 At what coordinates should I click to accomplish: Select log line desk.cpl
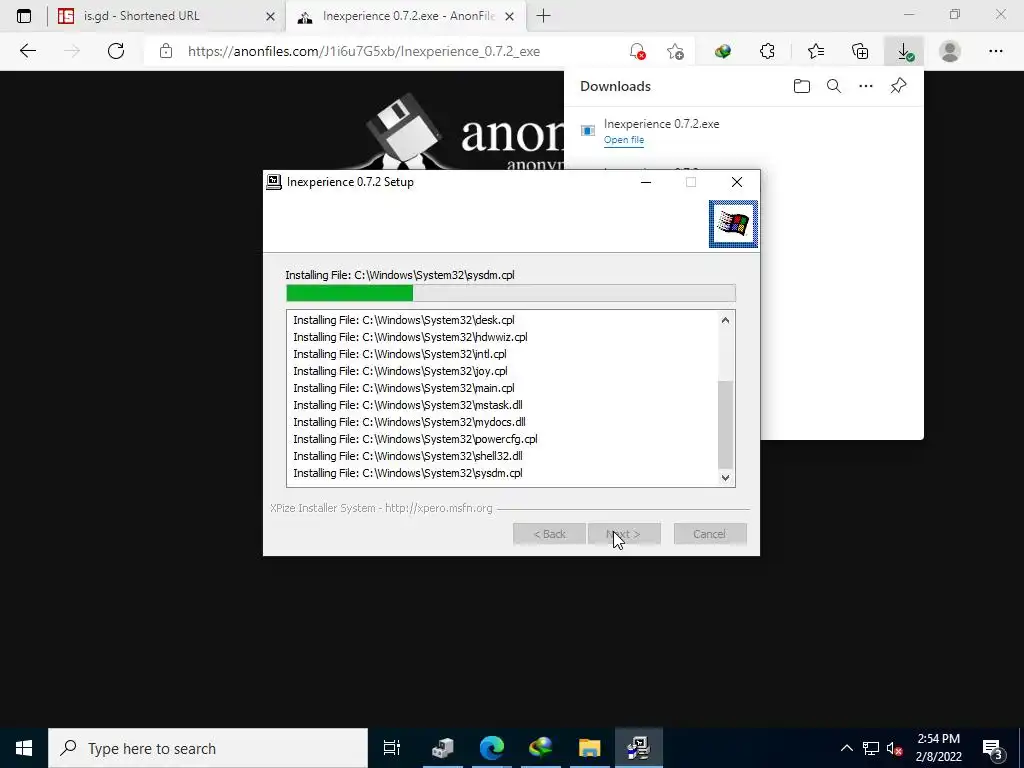coord(404,320)
